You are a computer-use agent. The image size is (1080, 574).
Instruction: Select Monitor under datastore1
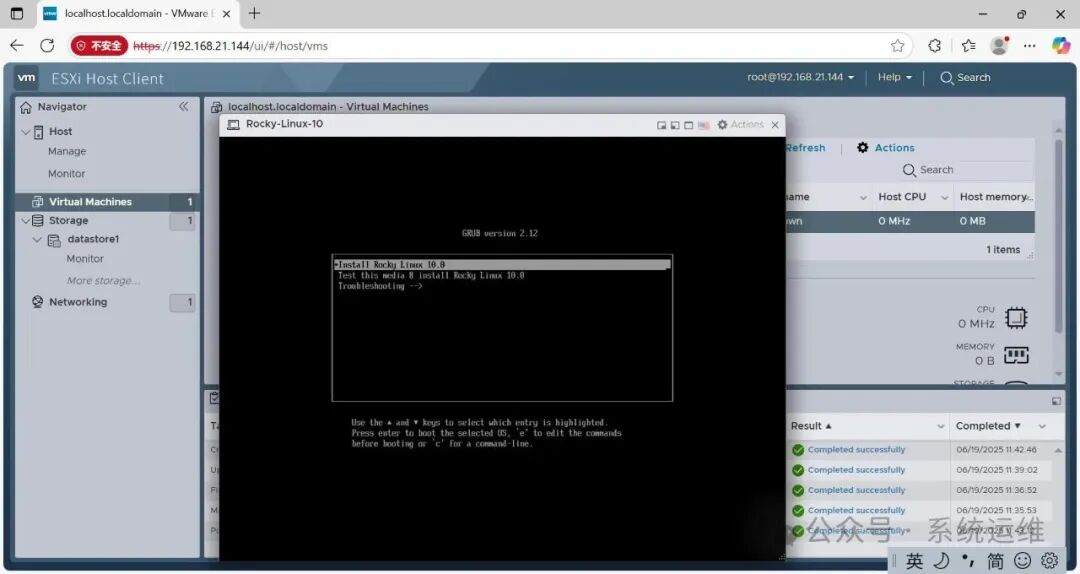85,258
